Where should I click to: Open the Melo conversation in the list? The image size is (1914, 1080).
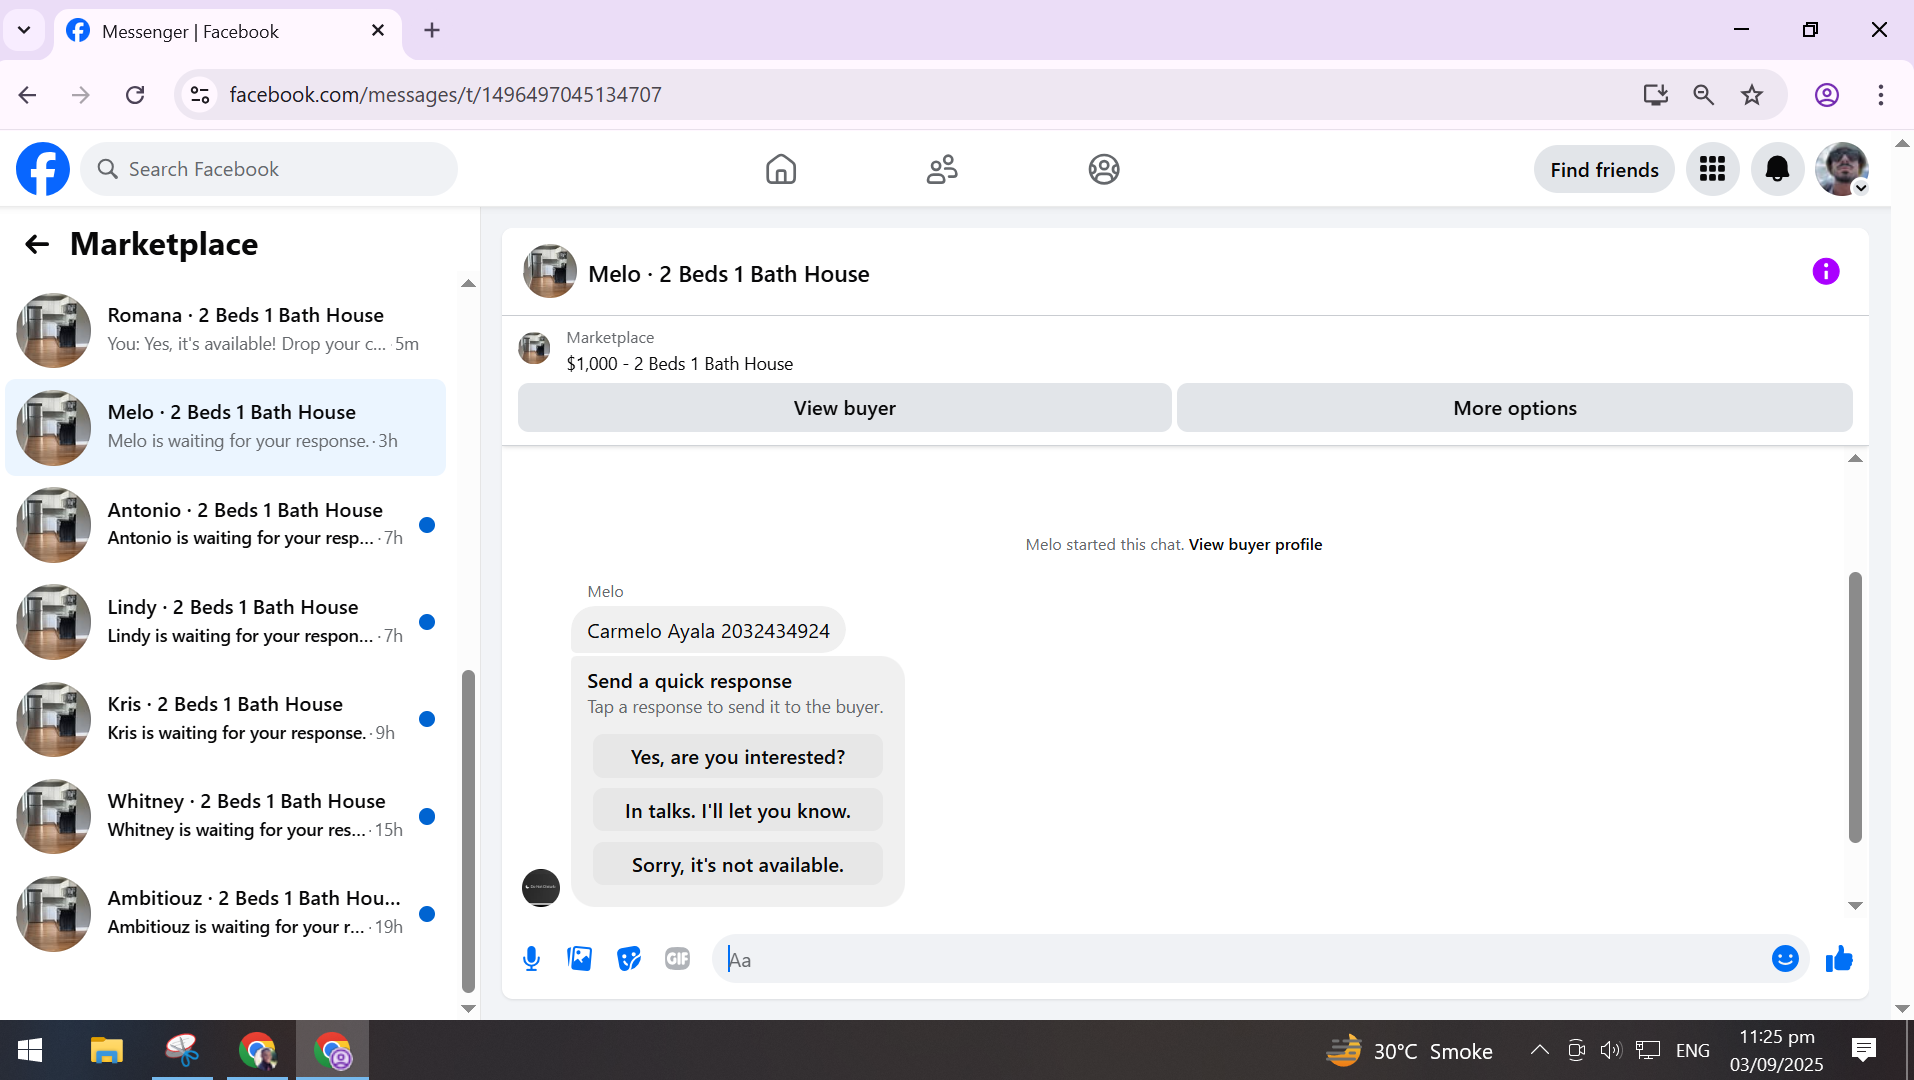pos(226,427)
